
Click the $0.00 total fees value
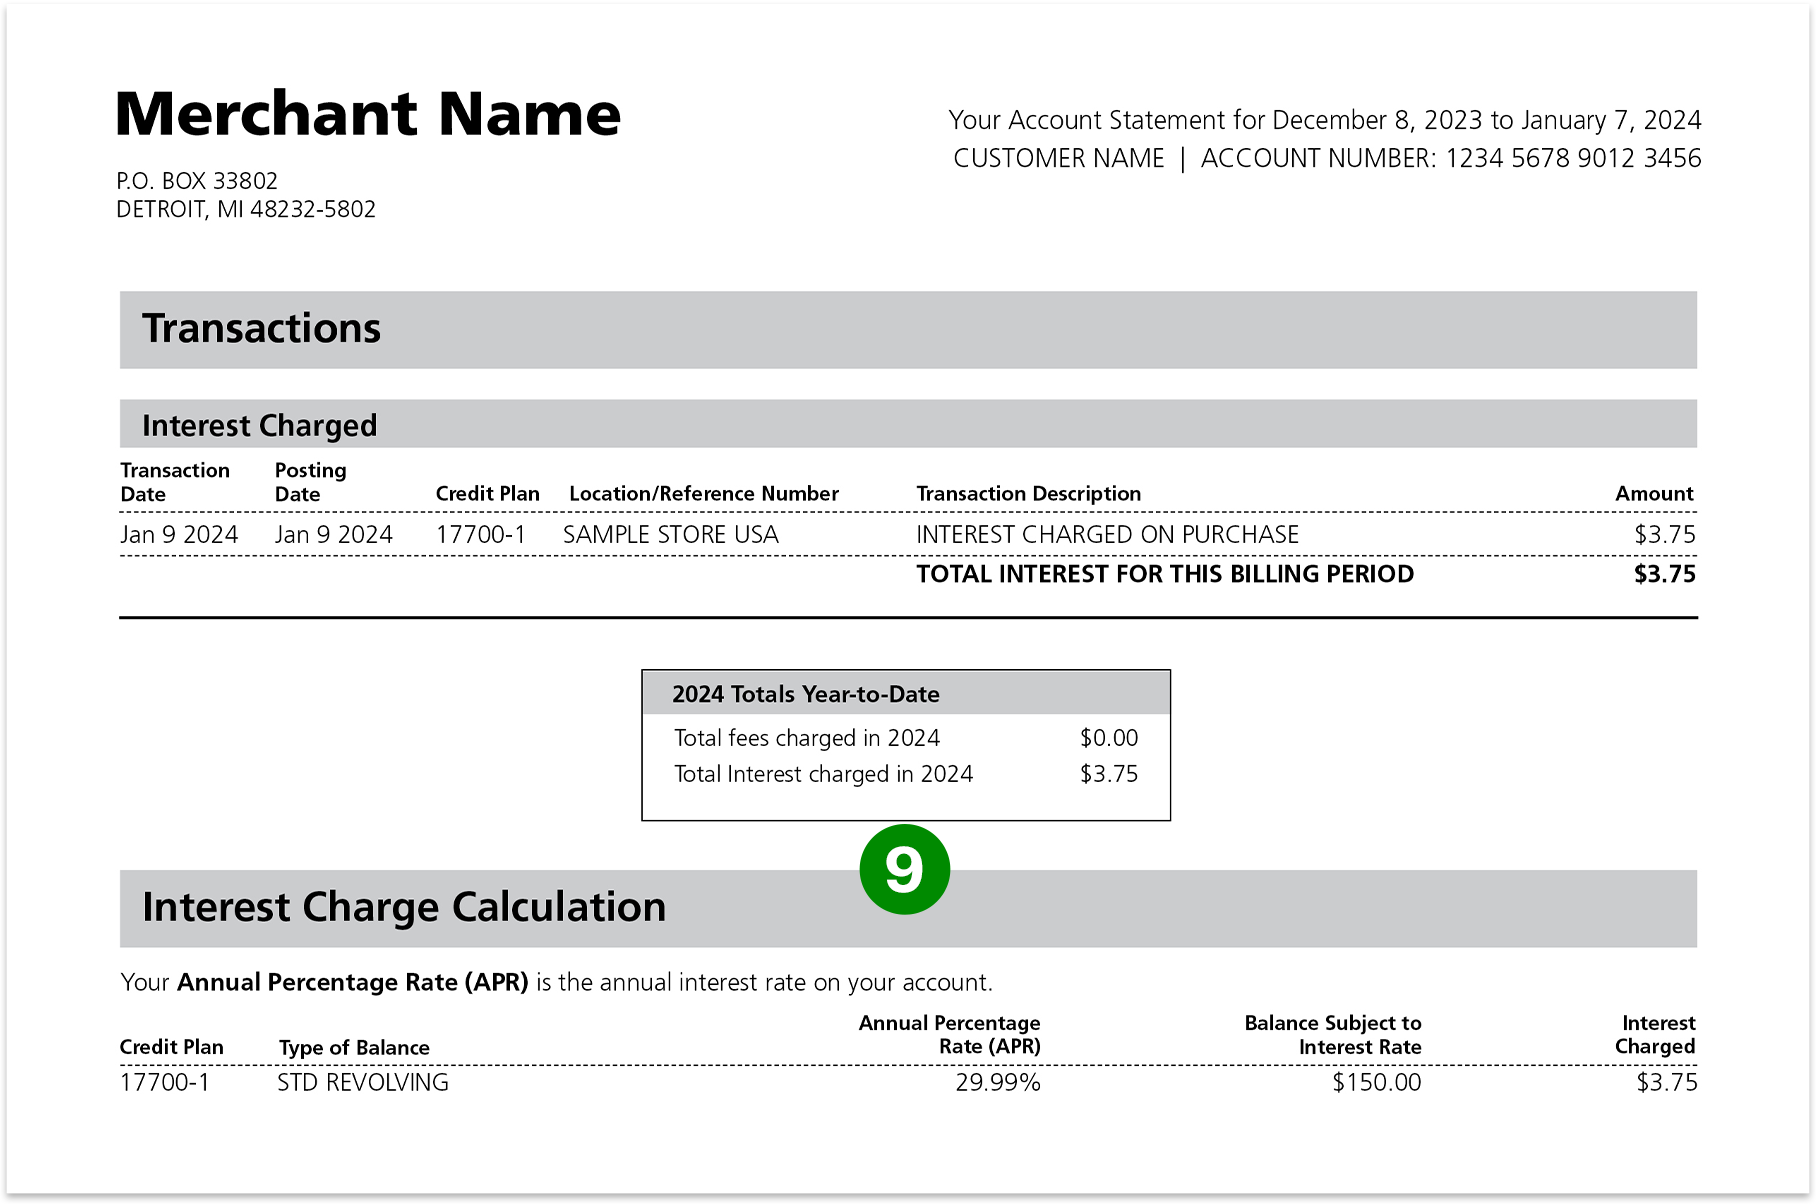tap(1109, 738)
